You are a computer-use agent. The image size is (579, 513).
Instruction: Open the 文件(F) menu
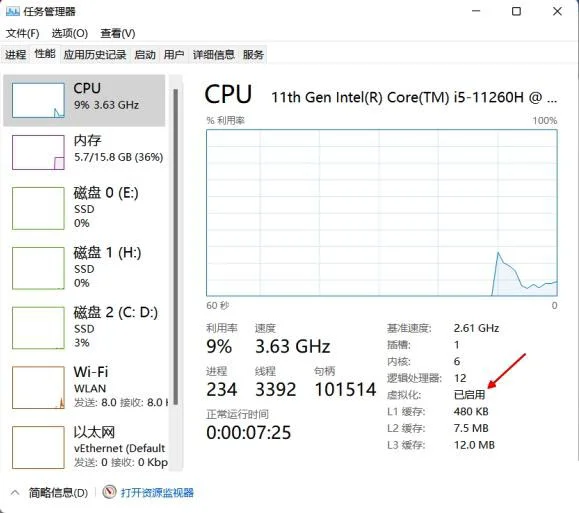[23, 34]
